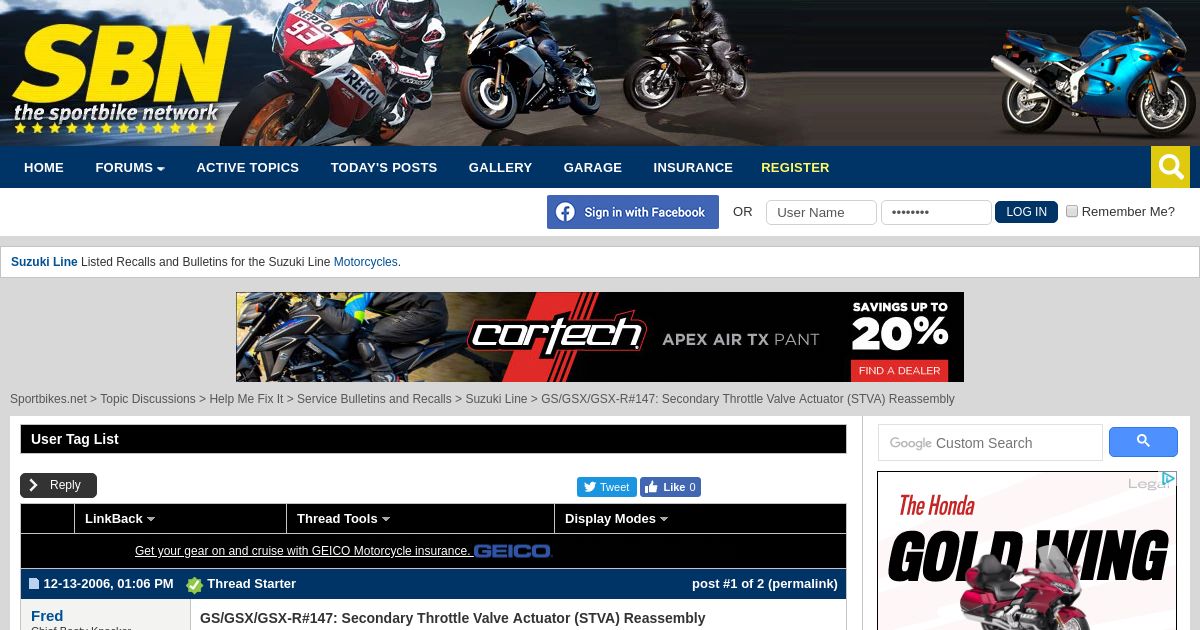1200x630 pixels.
Task: Click the Suzuki Line breadcrumb link
Action: coord(496,399)
